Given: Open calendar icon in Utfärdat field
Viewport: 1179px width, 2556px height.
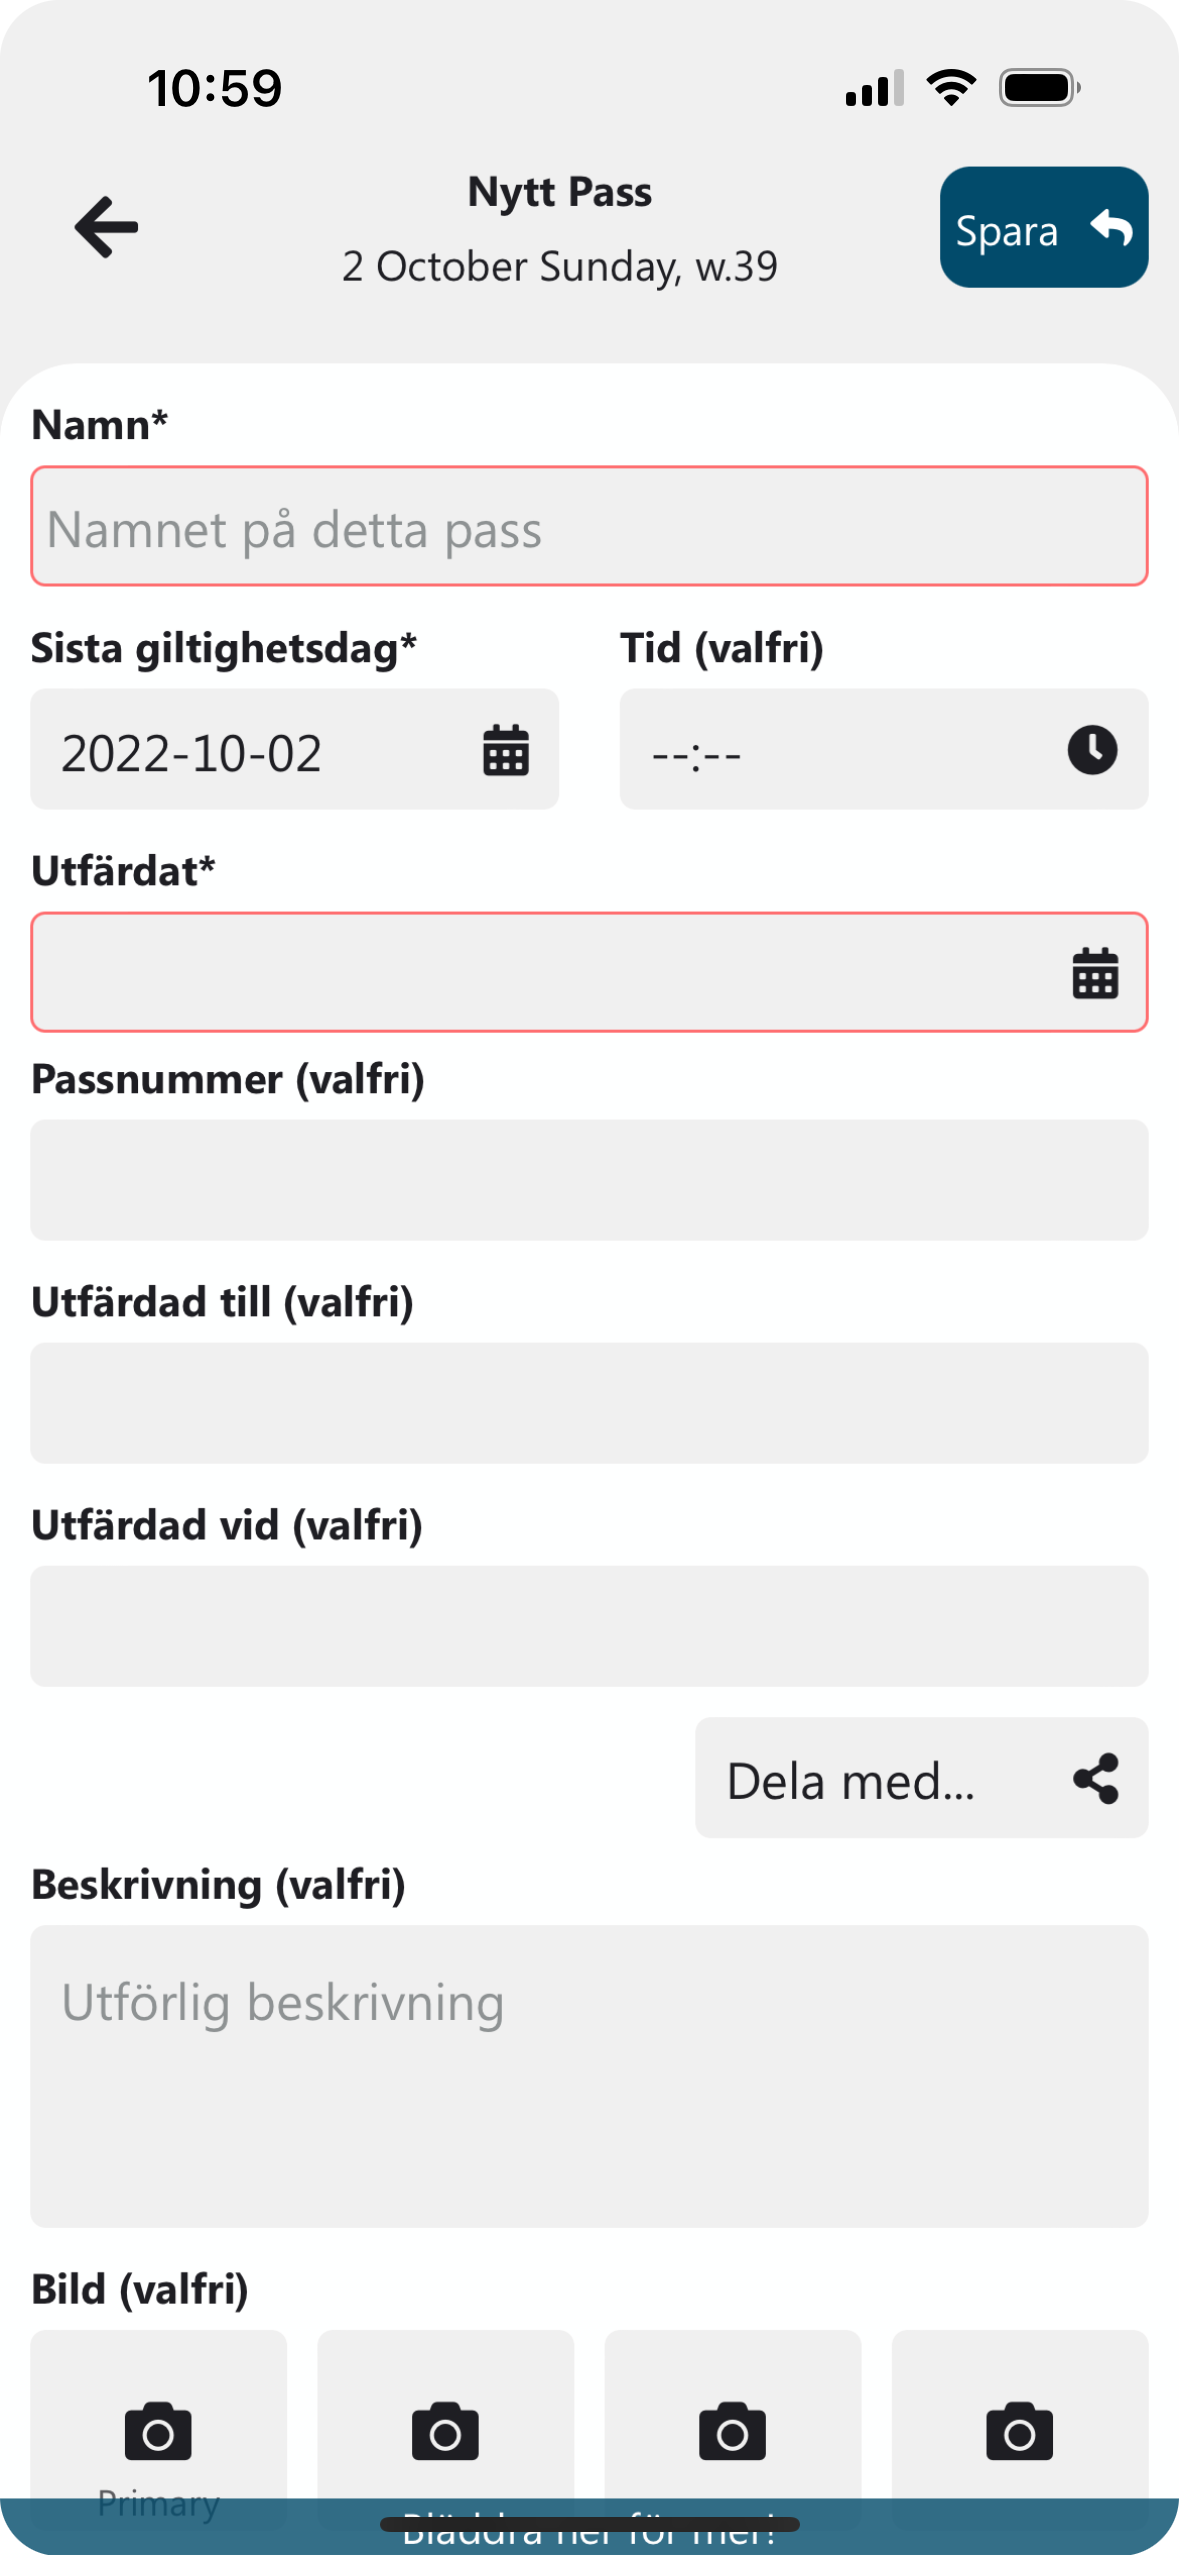Looking at the screenshot, I should click(x=1095, y=973).
